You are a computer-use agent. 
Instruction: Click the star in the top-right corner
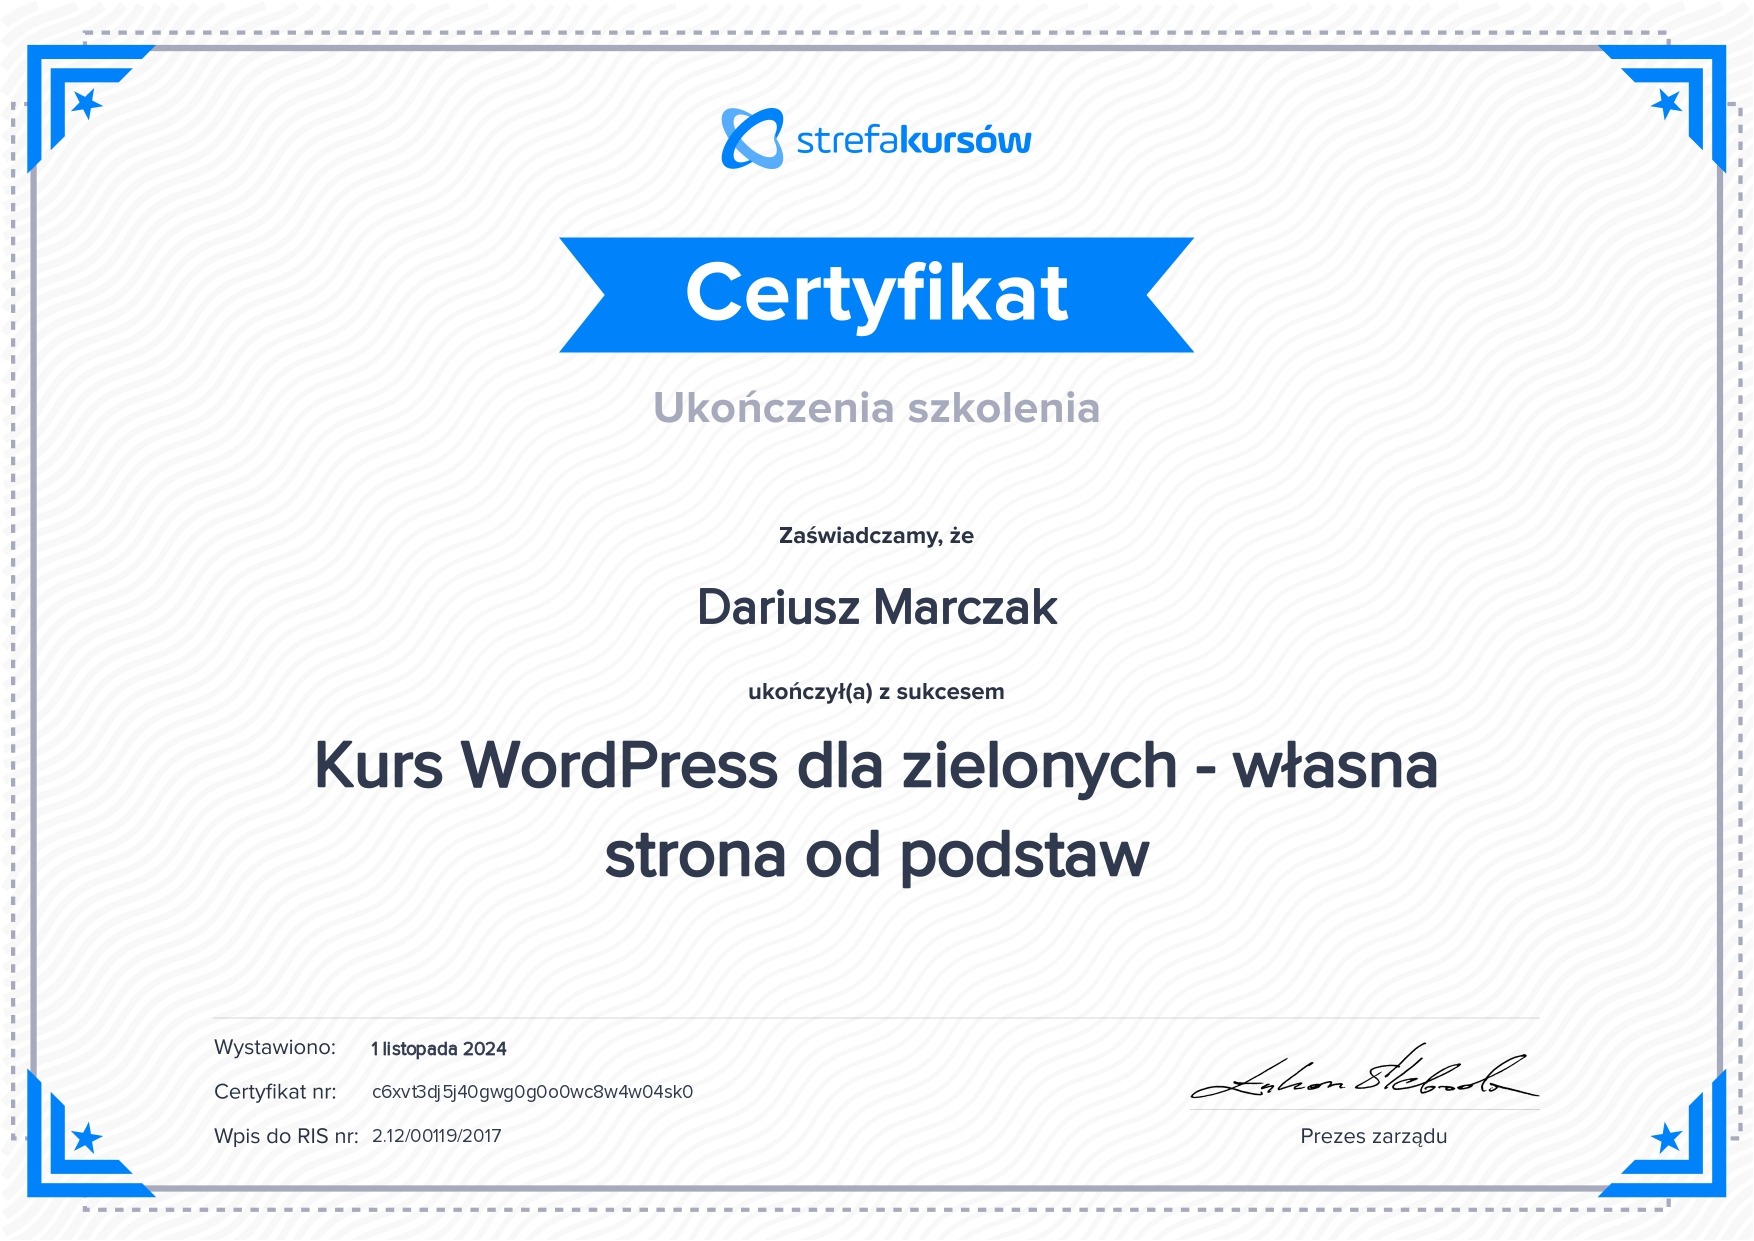[1666, 103]
